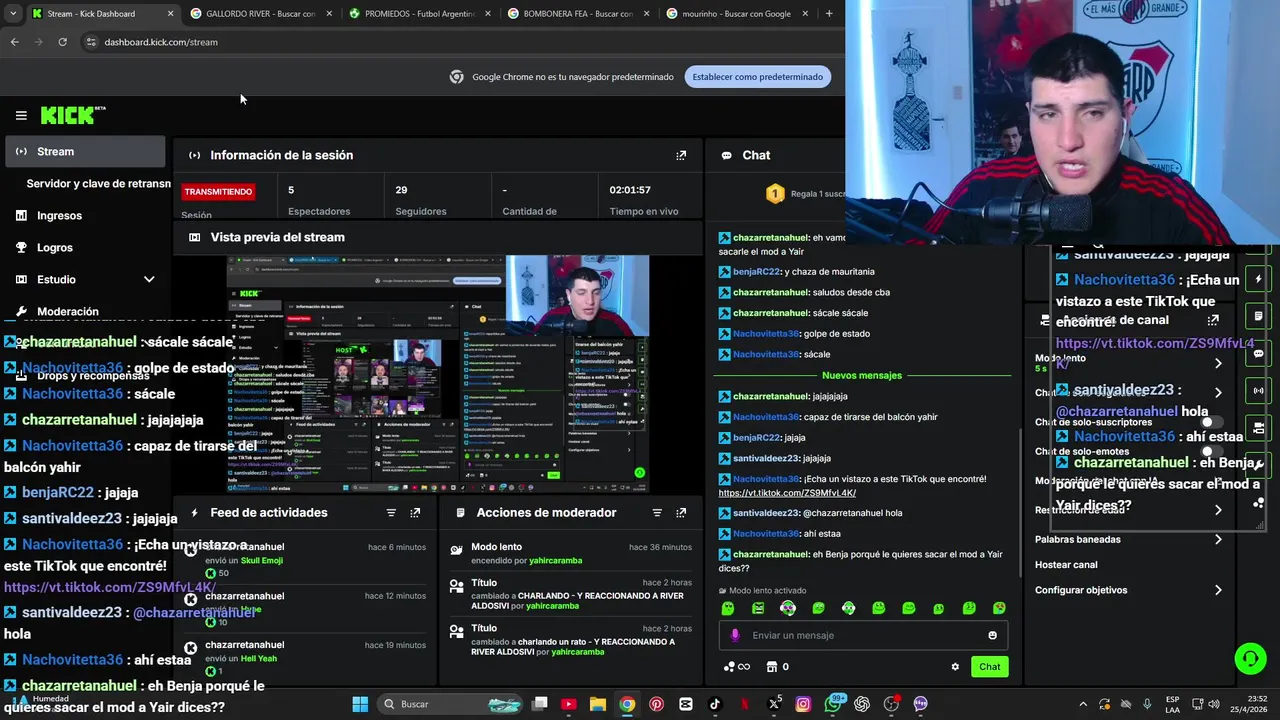
Task: Pop out the Información de la sesión panel
Action: (x=681, y=155)
